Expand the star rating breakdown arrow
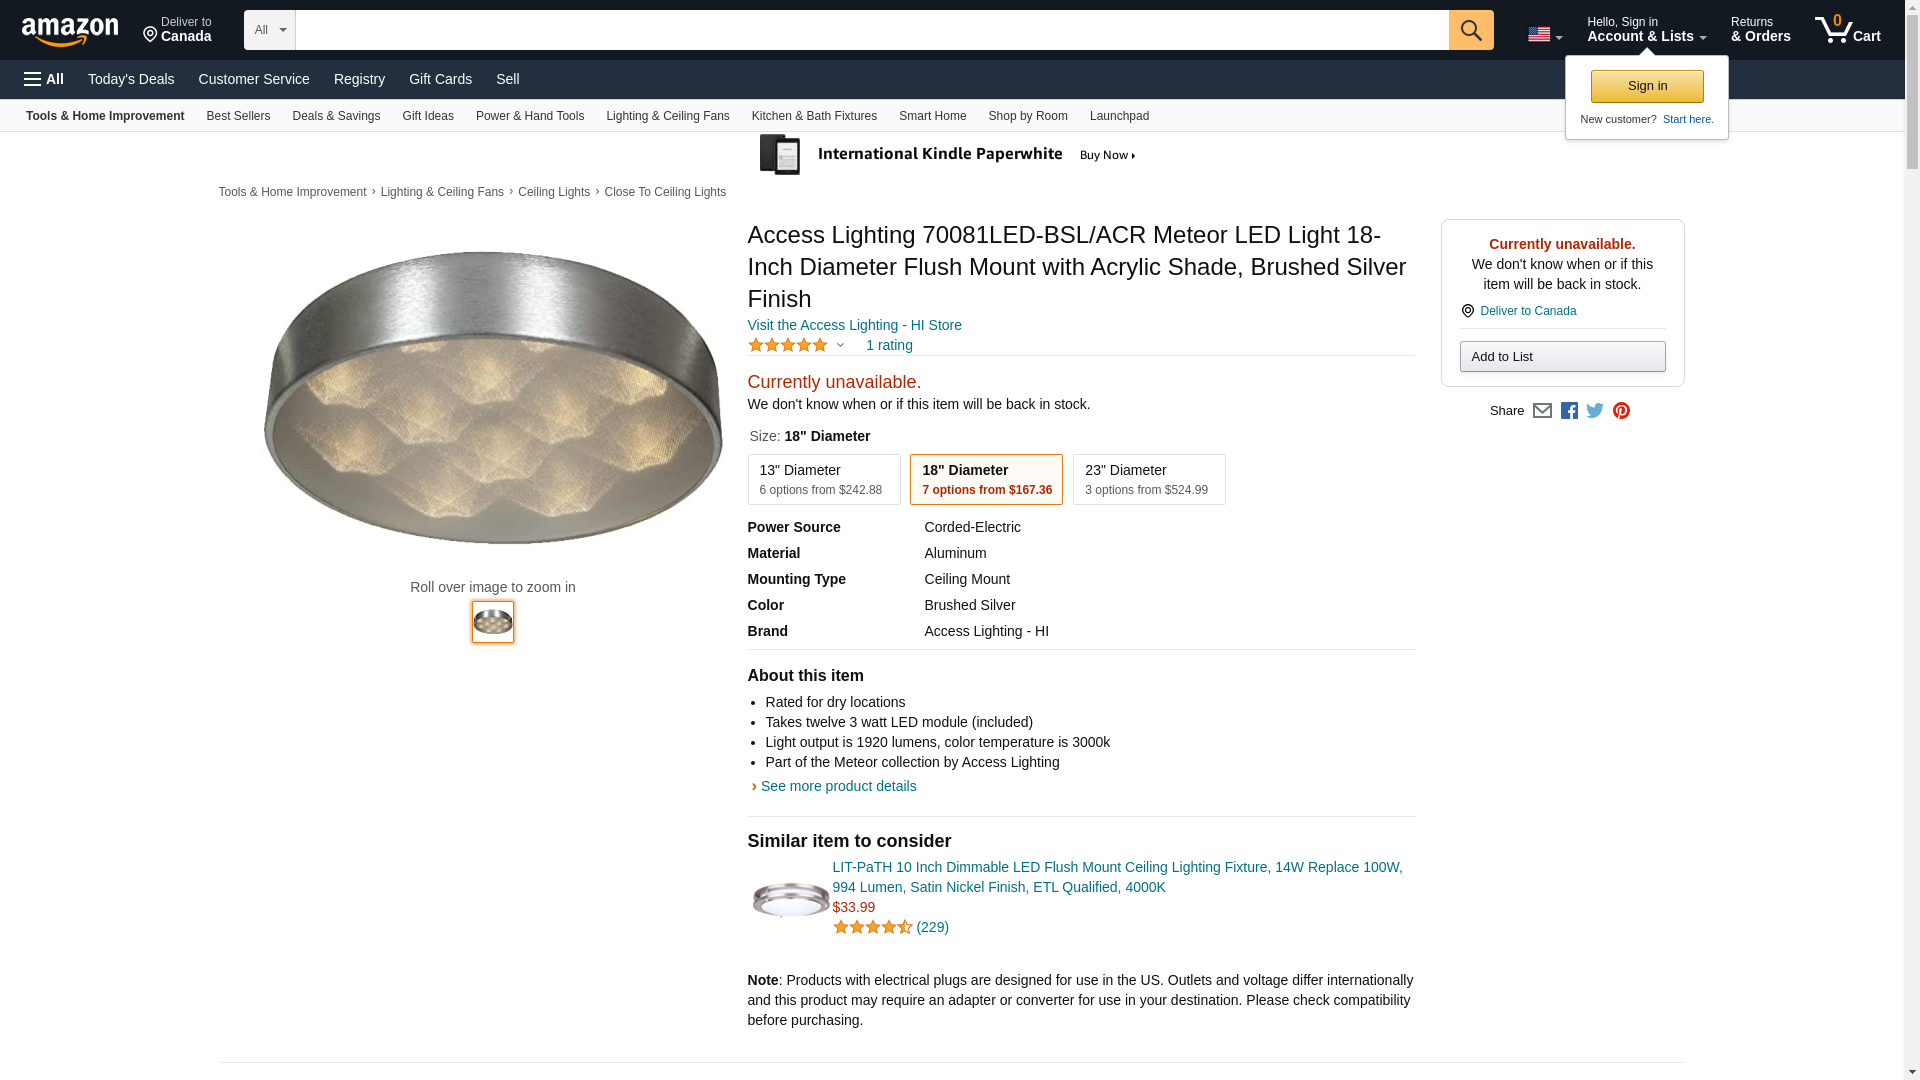1920x1080 pixels. [840, 346]
